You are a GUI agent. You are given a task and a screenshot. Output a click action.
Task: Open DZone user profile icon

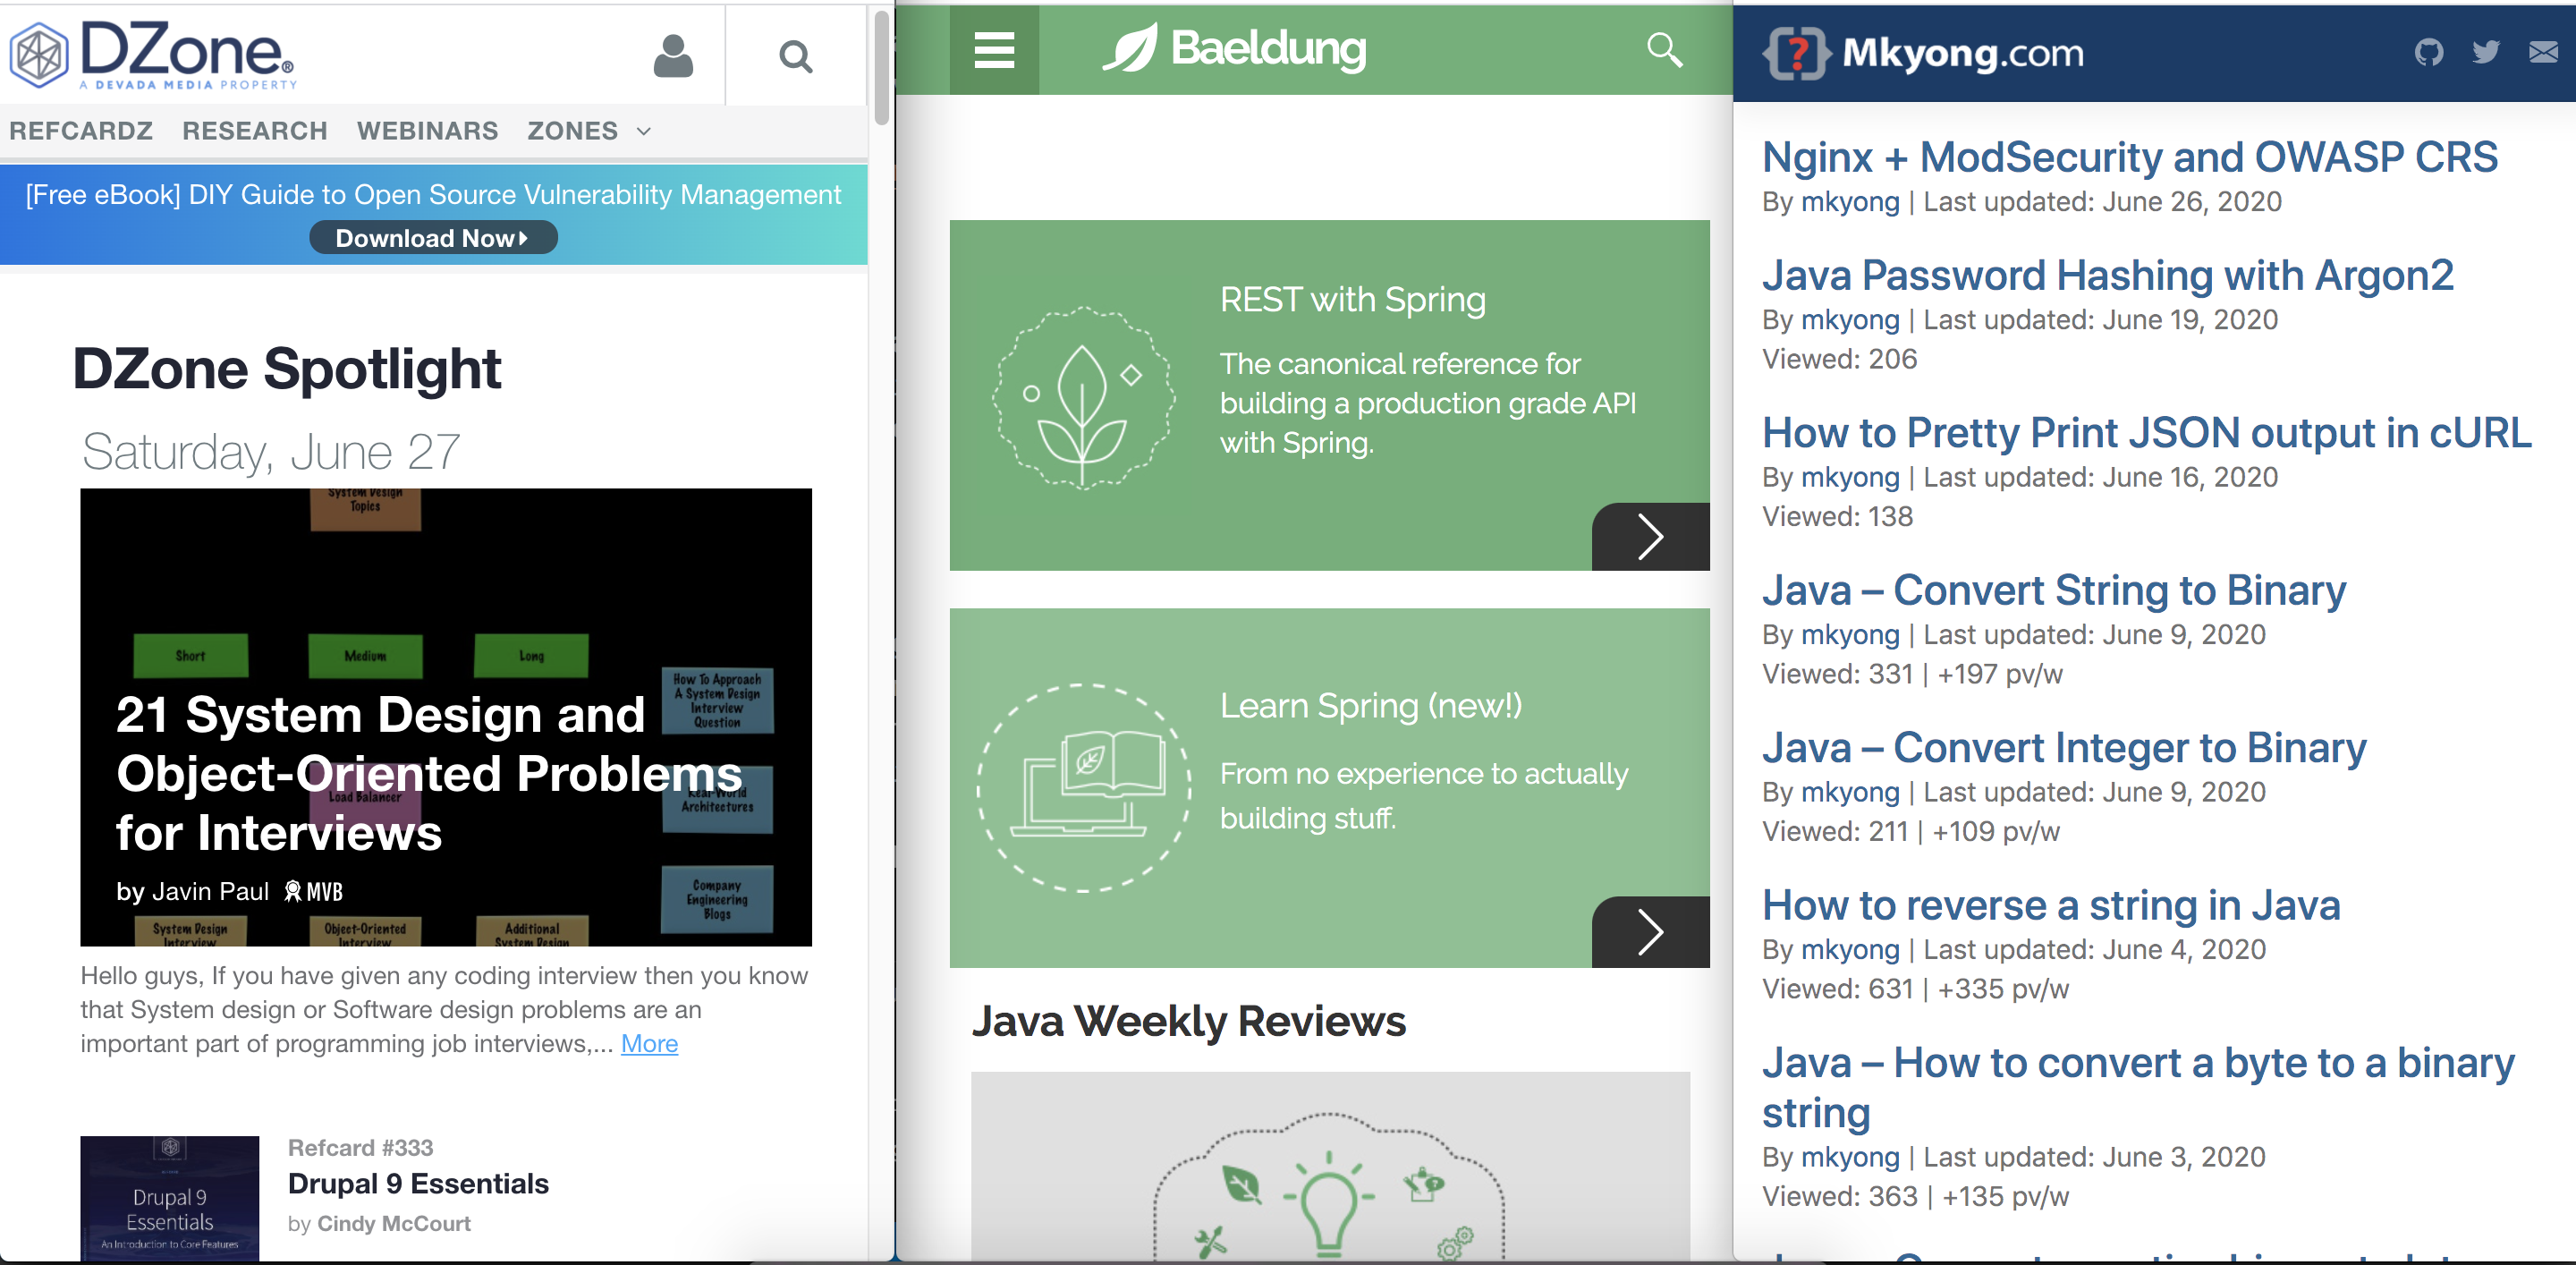point(673,56)
